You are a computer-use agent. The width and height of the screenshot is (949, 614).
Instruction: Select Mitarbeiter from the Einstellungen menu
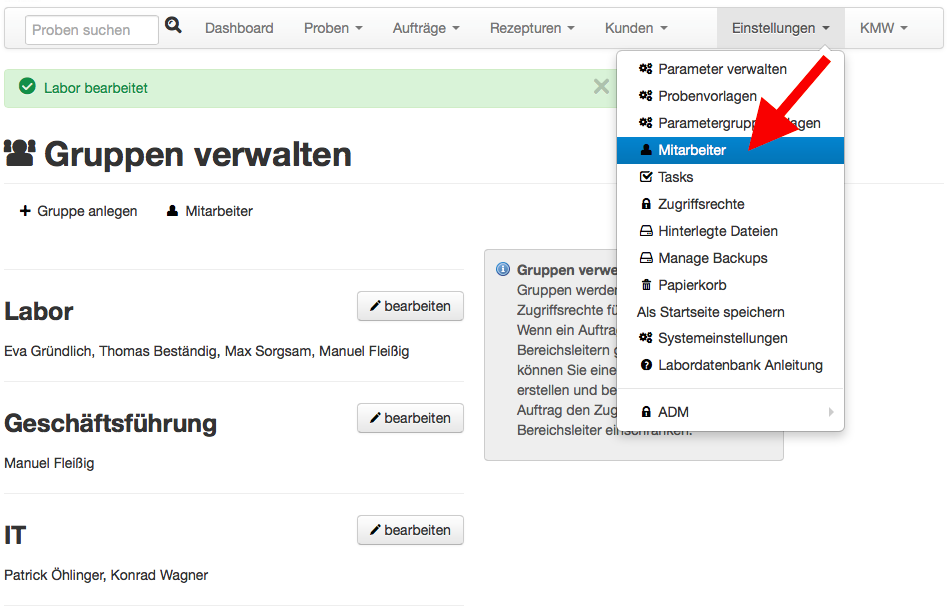pyautogui.click(x=692, y=150)
